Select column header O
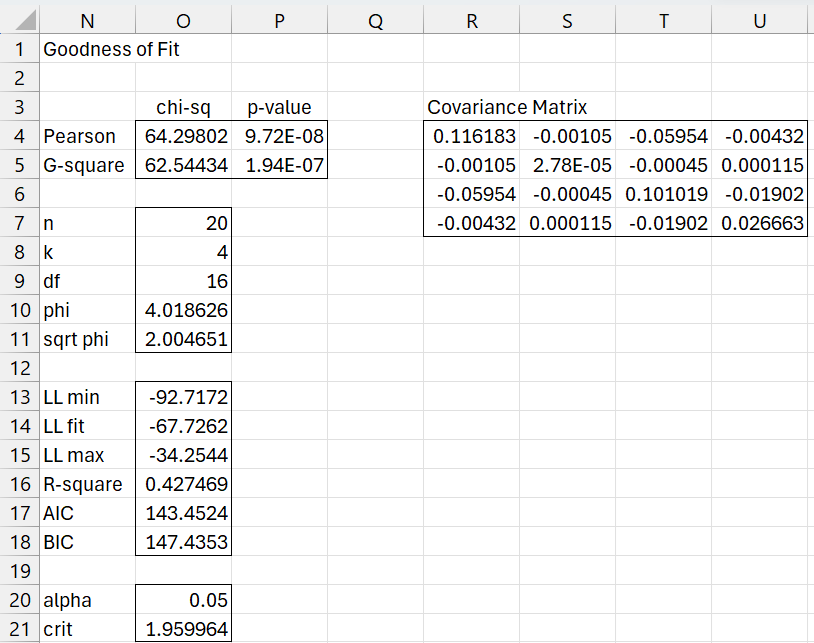Screen dimensions: 814x643 click(182, 19)
